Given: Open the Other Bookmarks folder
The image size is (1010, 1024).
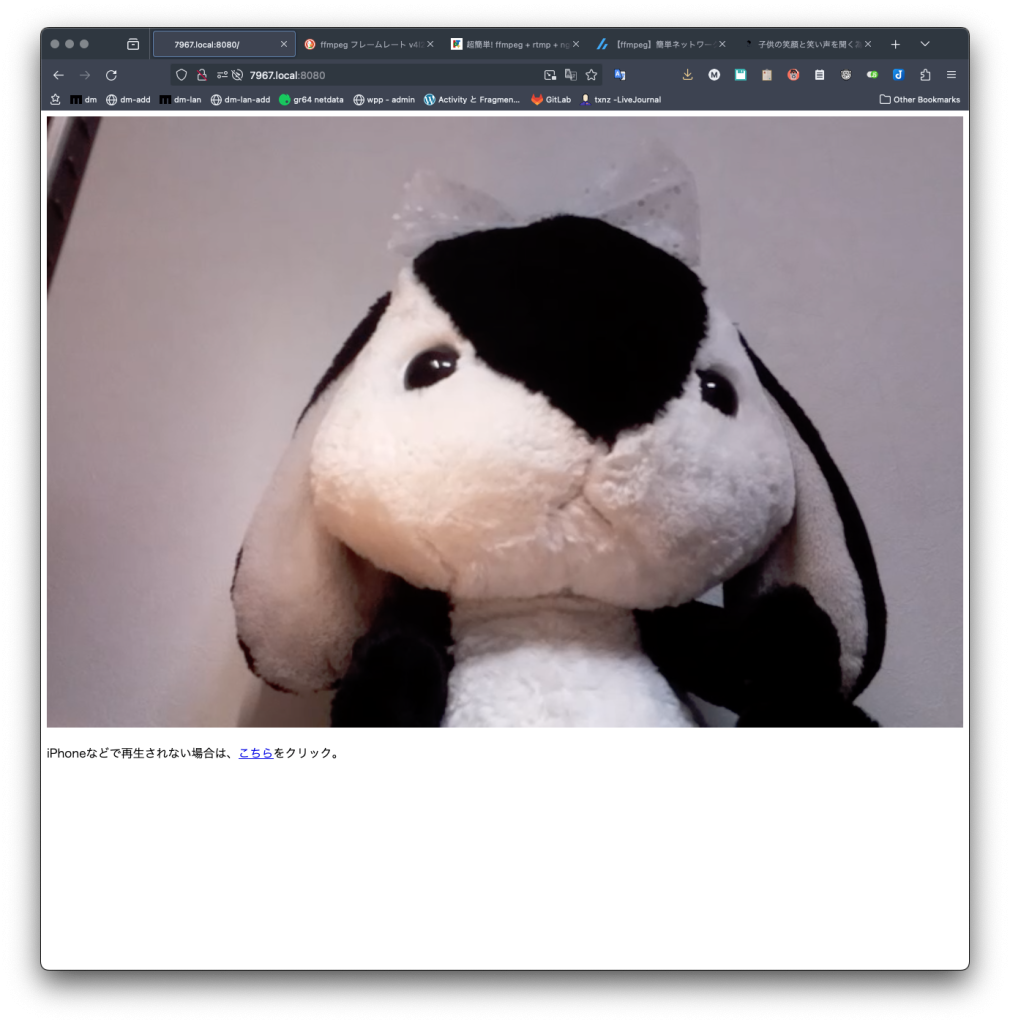Looking at the screenshot, I should pos(919,100).
